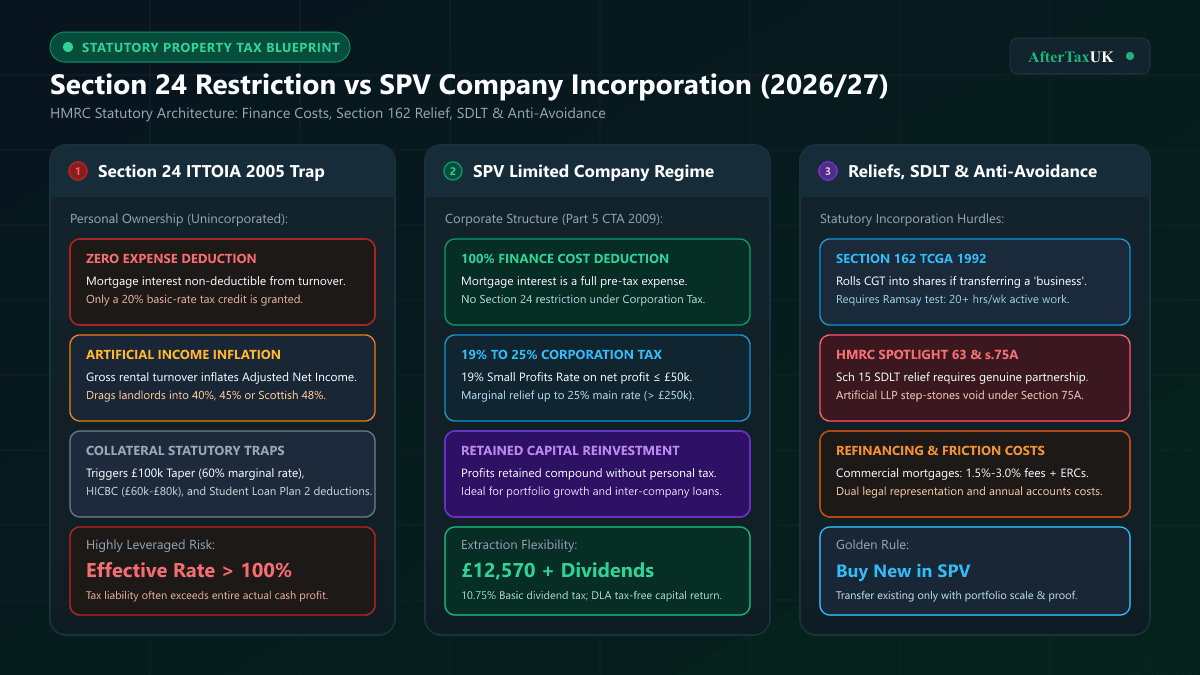Open the Collateral Statutory Traps card
Viewport: 1200px width, 675px height.
tap(222, 474)
